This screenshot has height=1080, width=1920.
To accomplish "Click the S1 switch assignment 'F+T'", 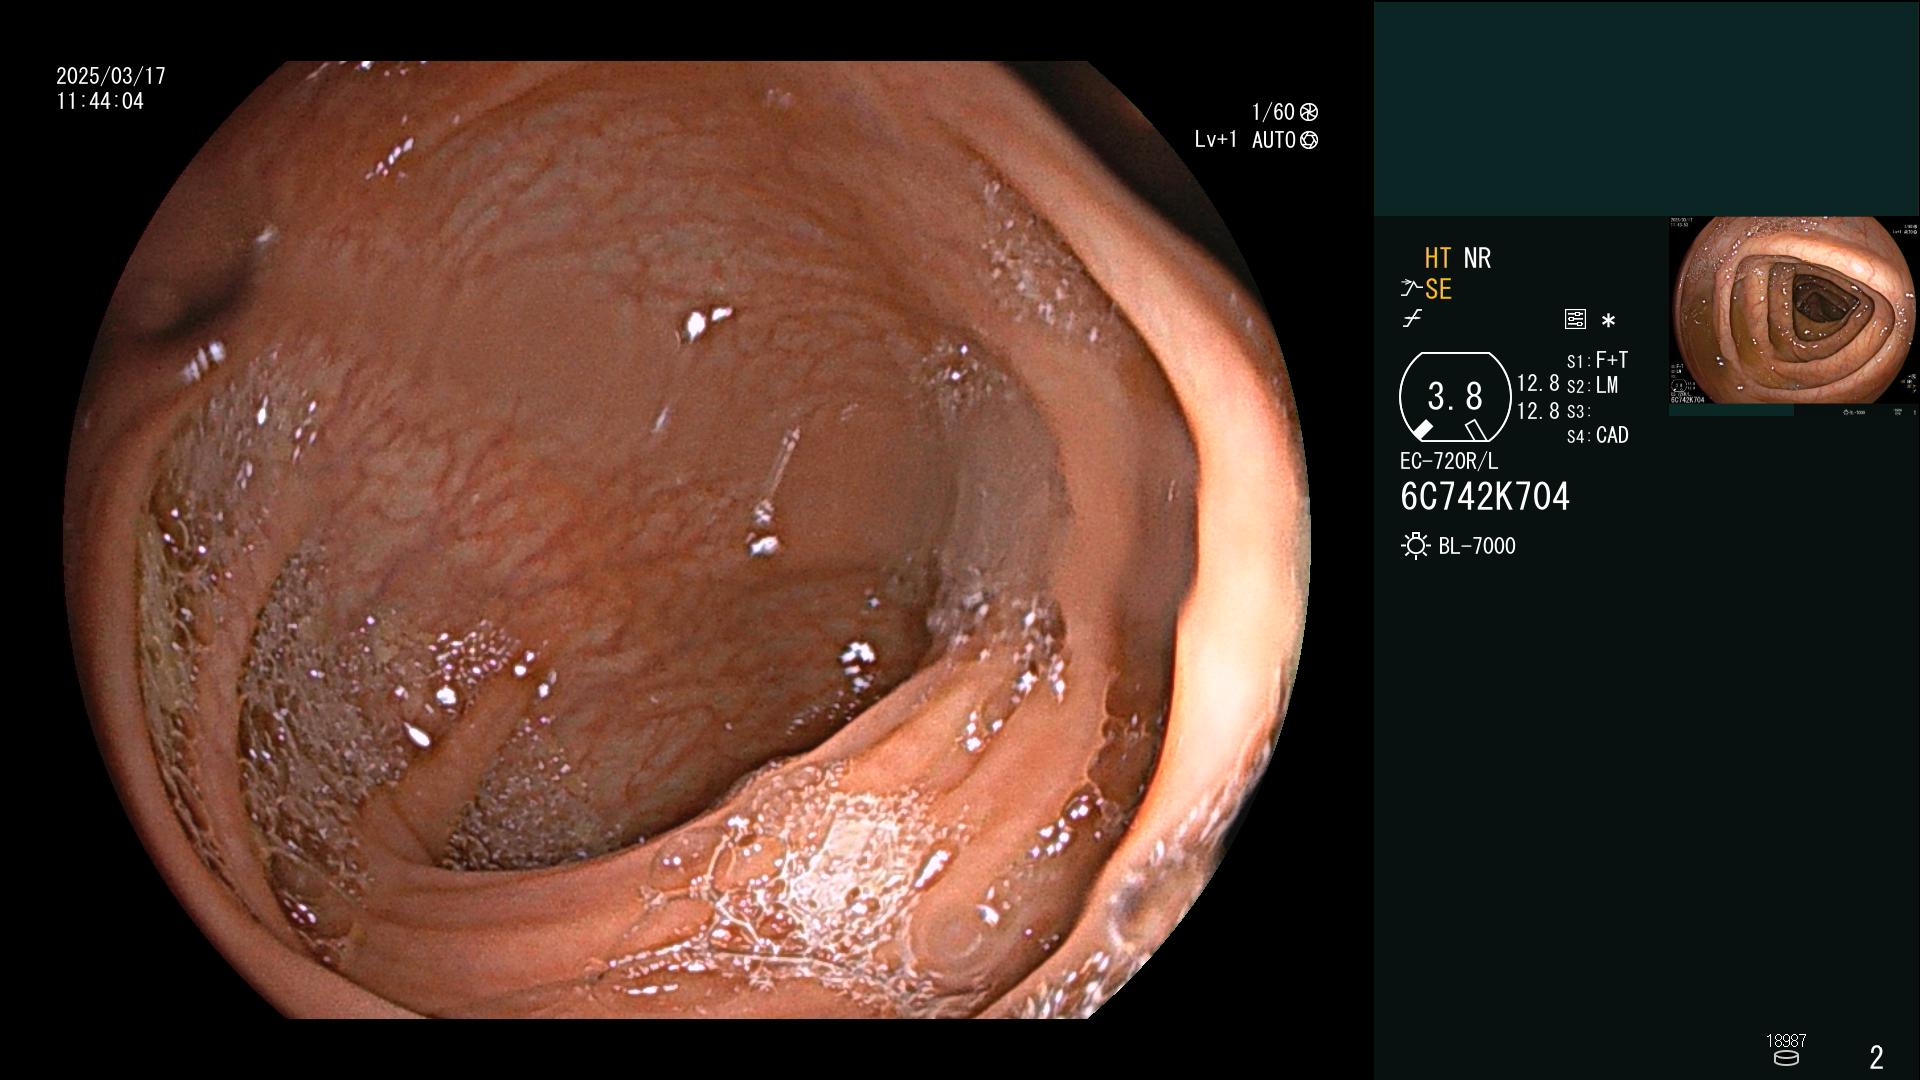I will [x=1612, y=359].
